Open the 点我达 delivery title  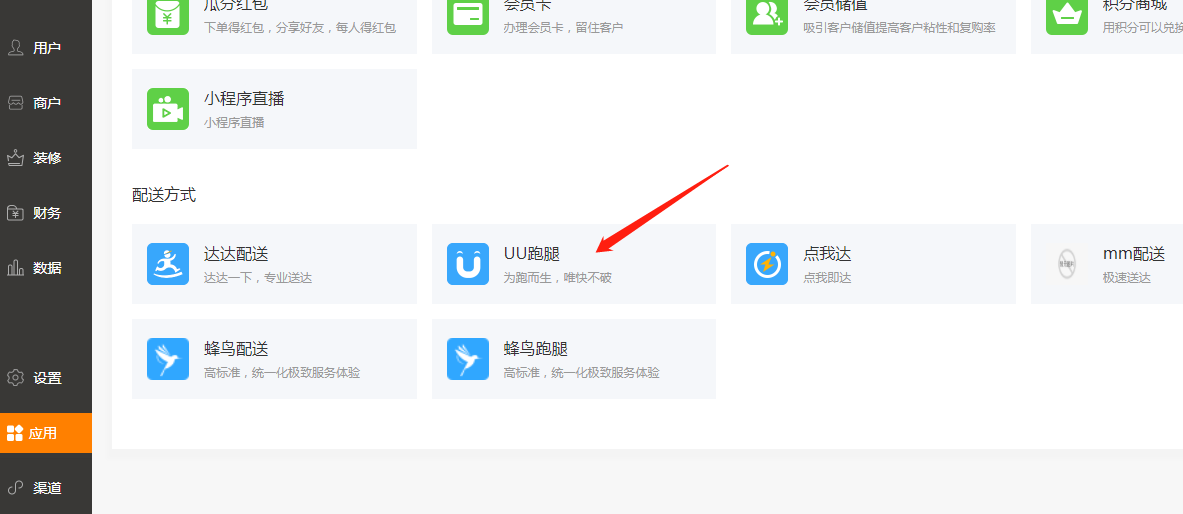[x=827, y=254]
